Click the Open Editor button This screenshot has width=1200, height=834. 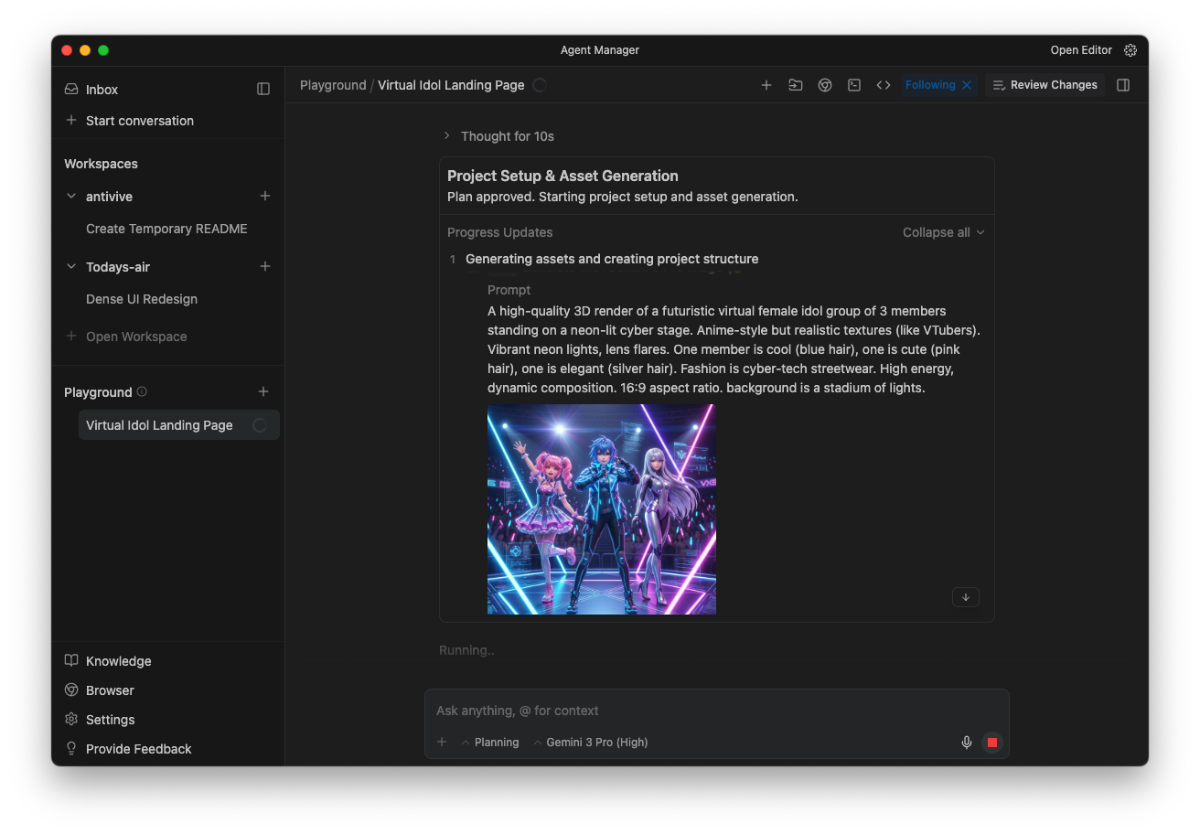coord(1080,50)
